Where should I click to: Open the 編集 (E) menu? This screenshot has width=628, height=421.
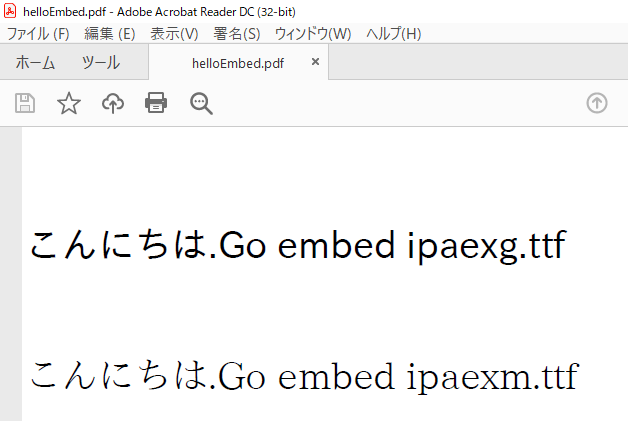point(110,34)
